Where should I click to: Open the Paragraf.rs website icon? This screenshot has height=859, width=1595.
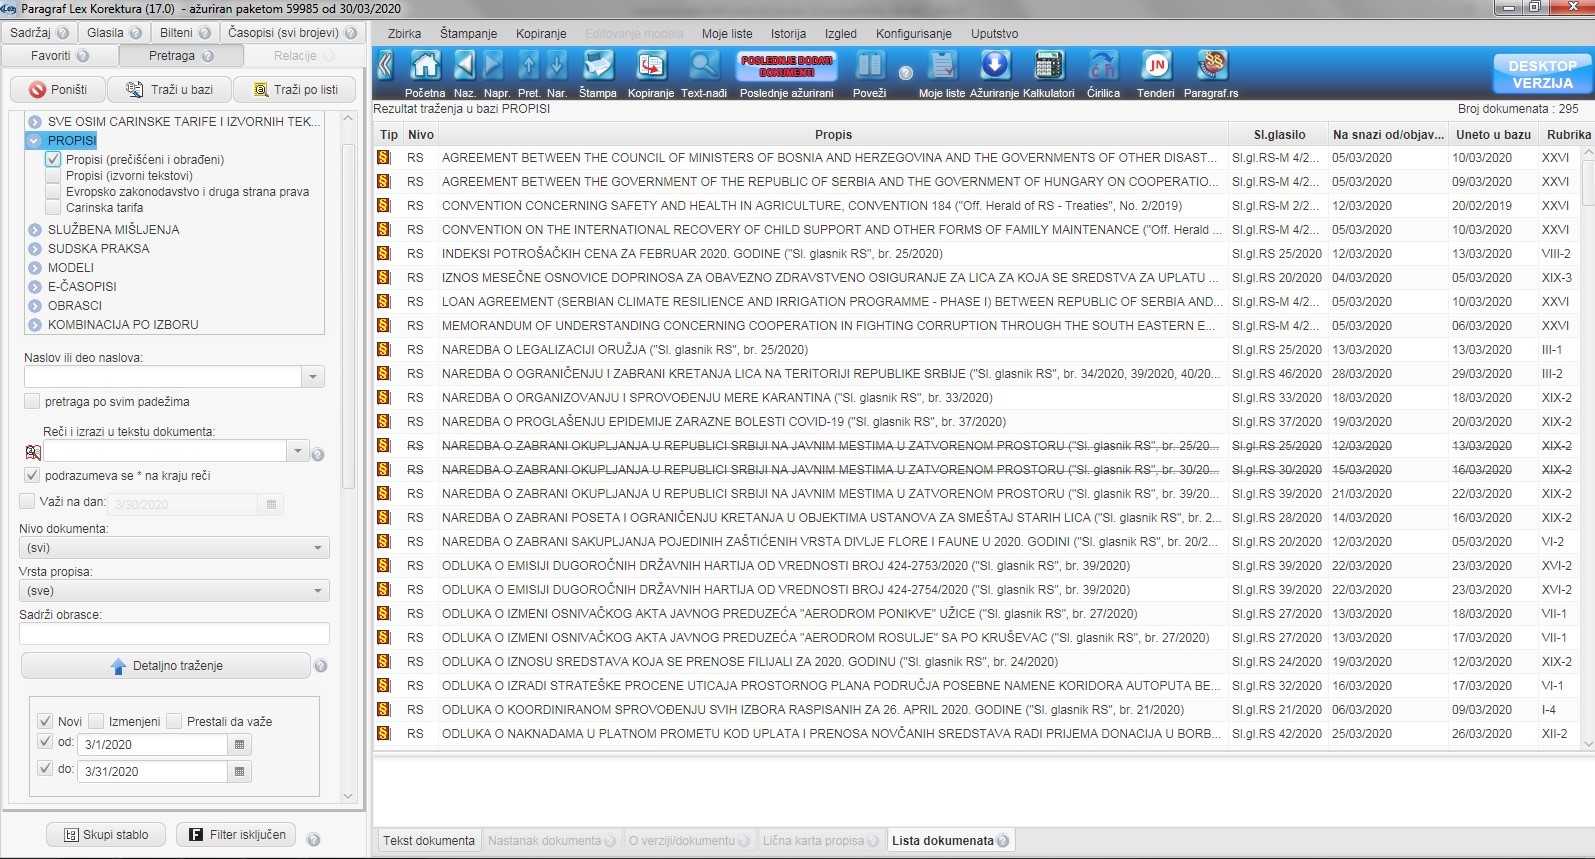1211,67
